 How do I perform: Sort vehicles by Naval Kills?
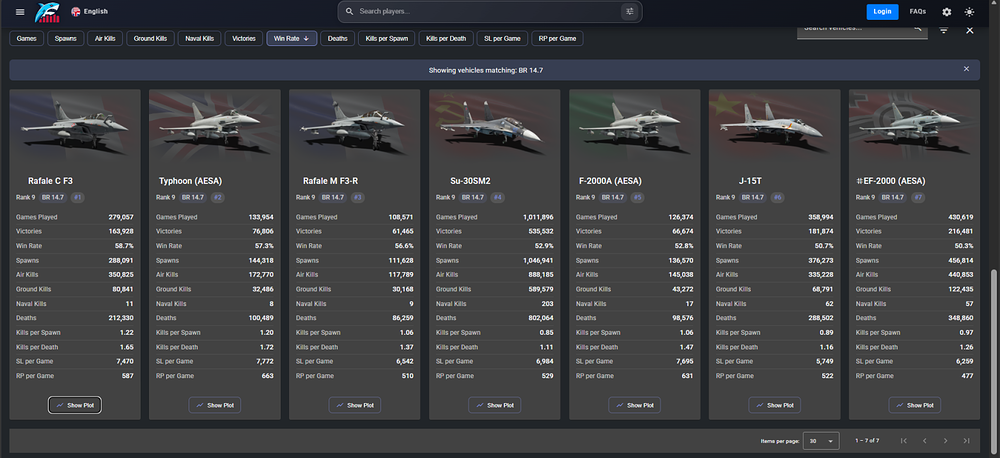[x=199, y=38]
